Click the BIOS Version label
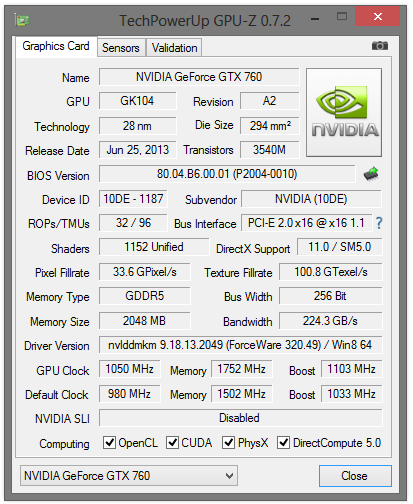Screen dimensions: 413x504 point(58,175)
